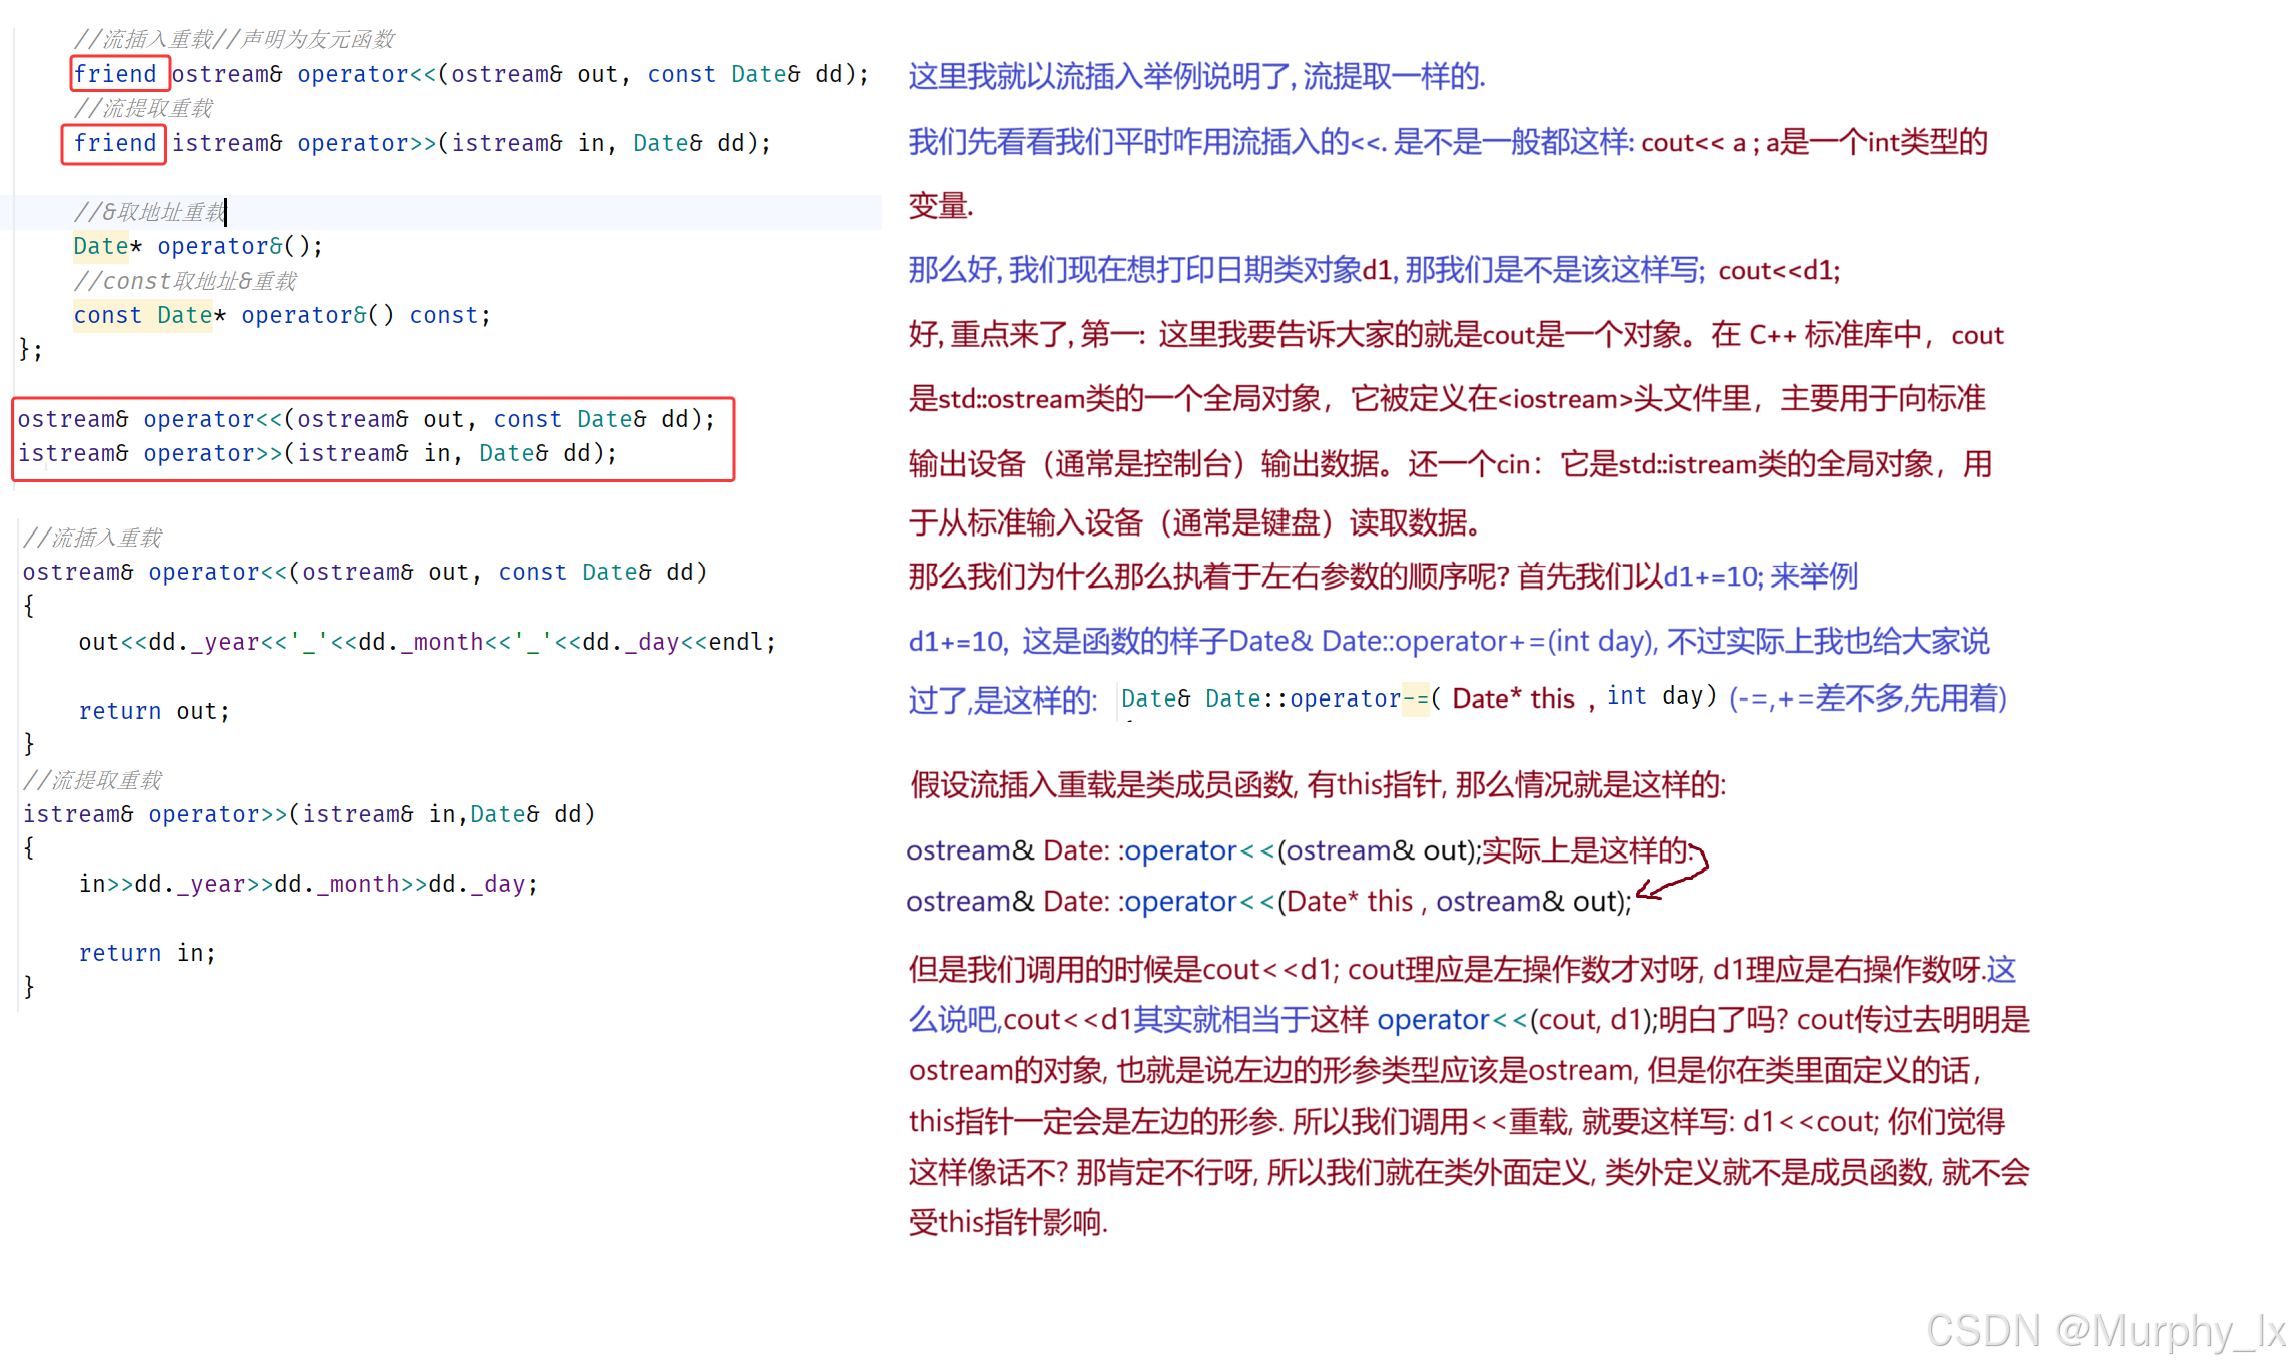Click the red-boxed friend keyword before ostream
The width and height of the screenshot is (2290, 1369).
click(116, 74)
